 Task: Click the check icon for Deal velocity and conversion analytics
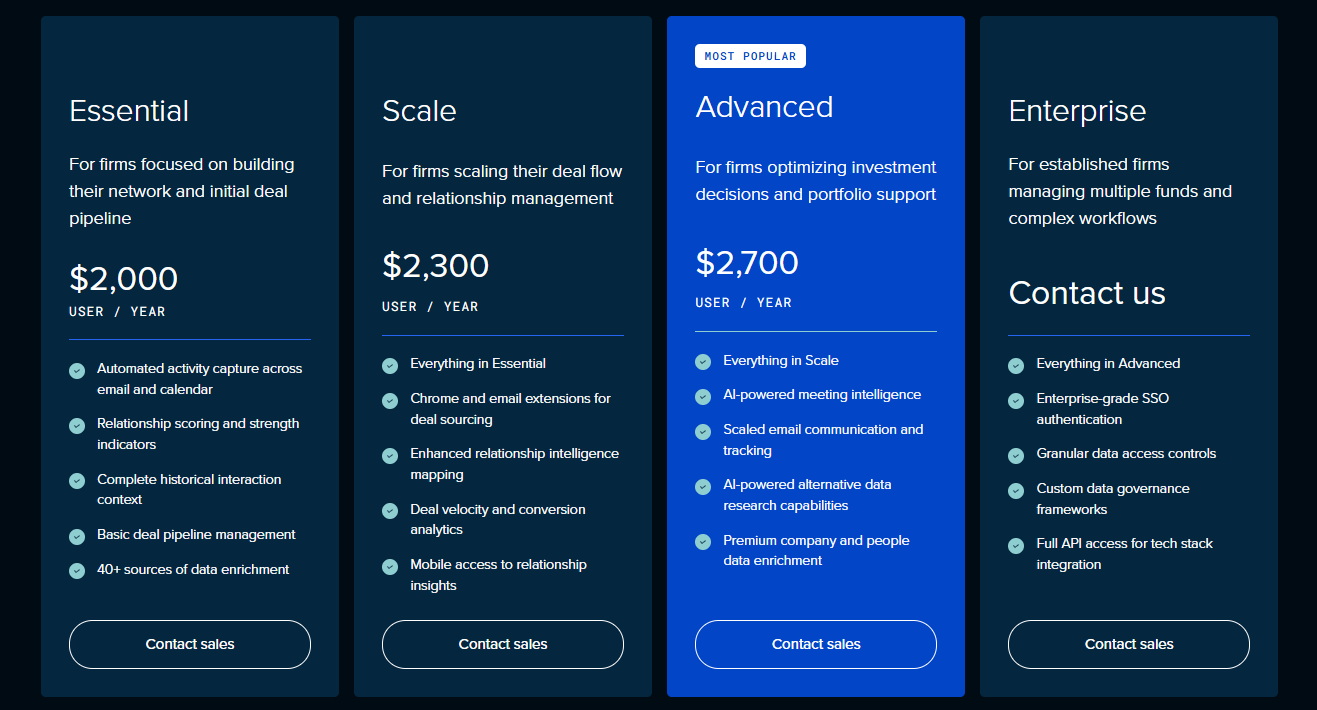coord(390,511)
